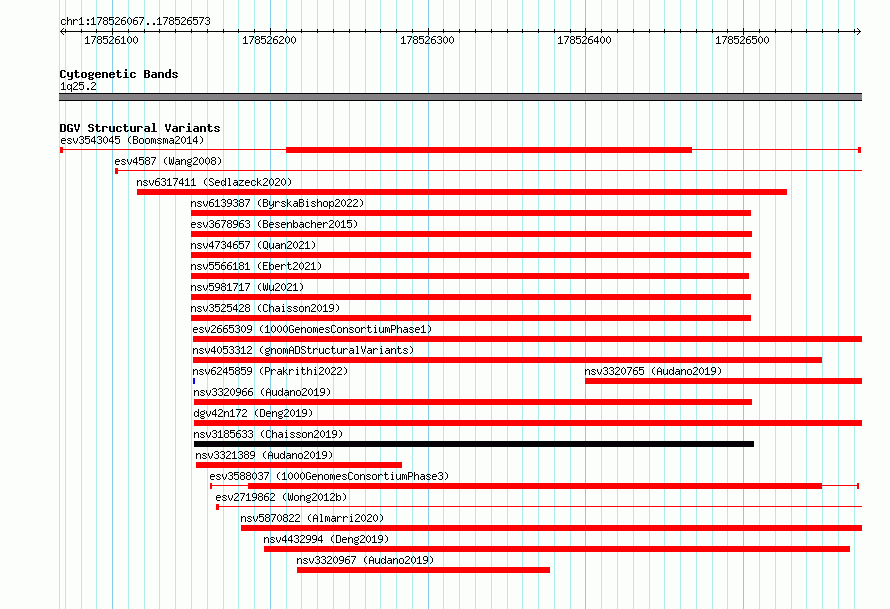Click esv3678963 (Besenbacher2015) label
This screenshot has width=890, height=609.
tap(274, 224)
